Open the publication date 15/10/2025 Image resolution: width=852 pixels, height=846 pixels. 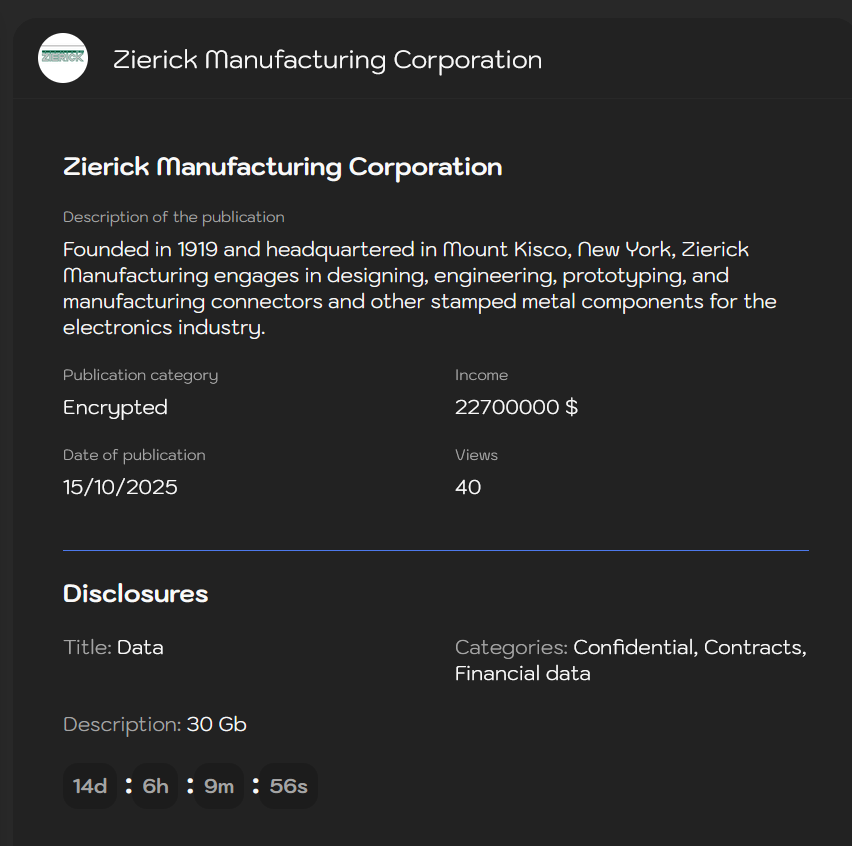120,487
